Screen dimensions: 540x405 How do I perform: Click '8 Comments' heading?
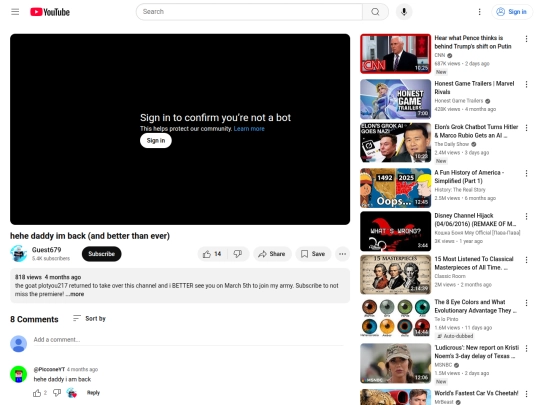(x=34, y=320)
